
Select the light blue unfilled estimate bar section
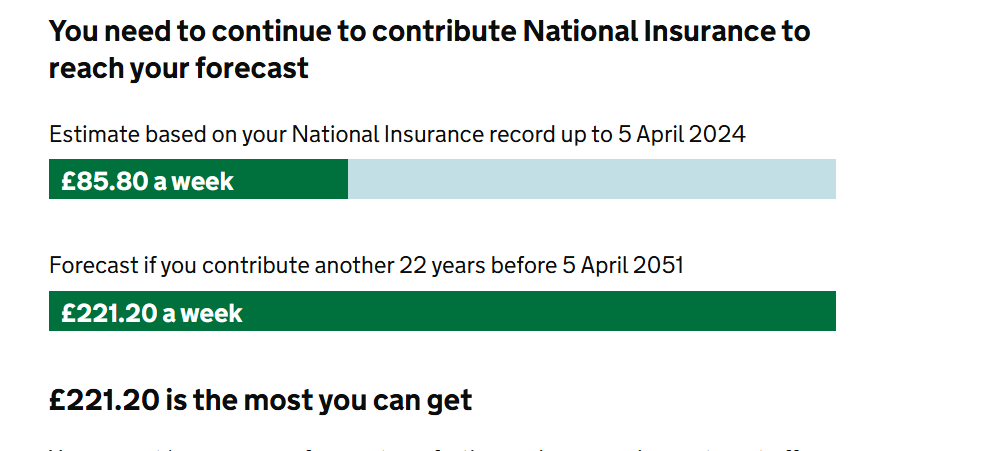(591, 179)
